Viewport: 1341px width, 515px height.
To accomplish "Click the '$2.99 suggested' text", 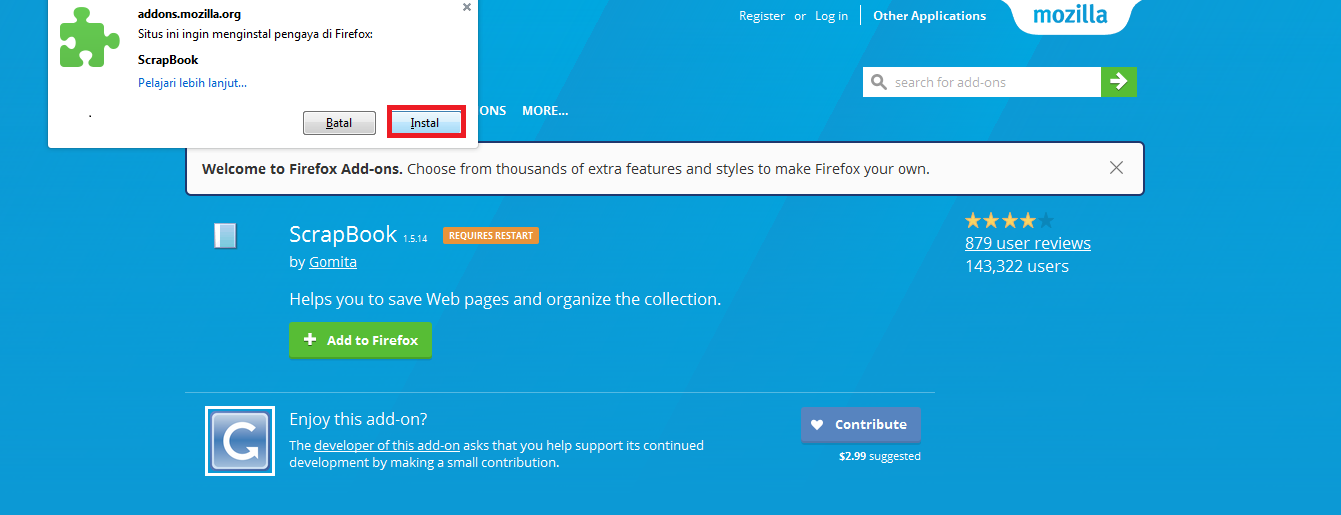I will point(880,456).
